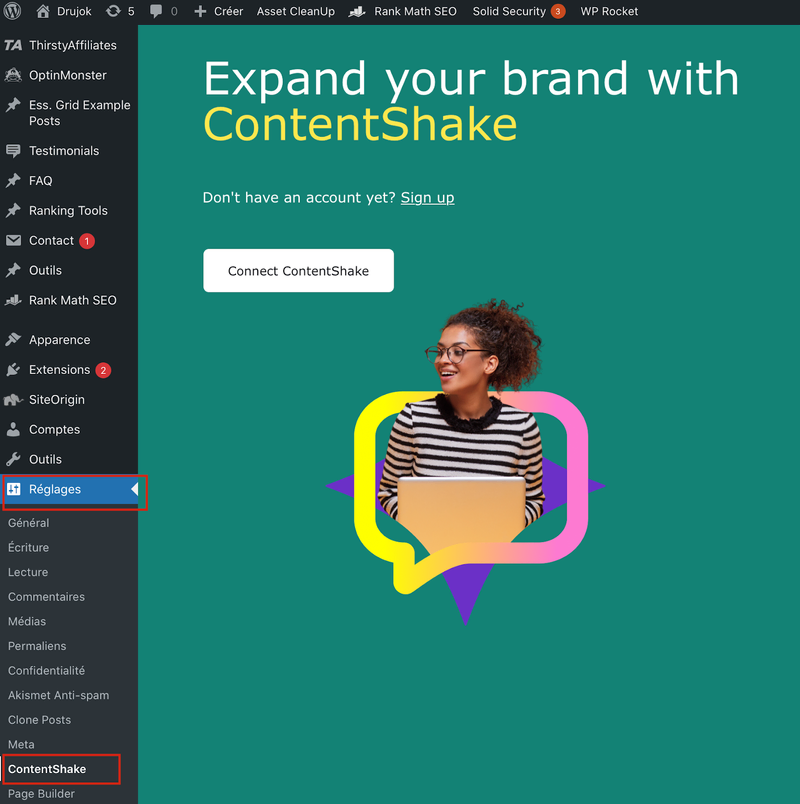Click the pin icon next to FAQ

13,180
